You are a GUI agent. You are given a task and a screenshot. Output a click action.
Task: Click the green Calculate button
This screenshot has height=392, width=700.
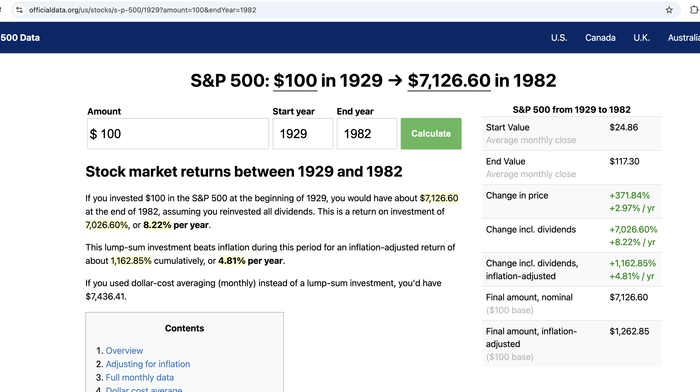coord(431,133)
